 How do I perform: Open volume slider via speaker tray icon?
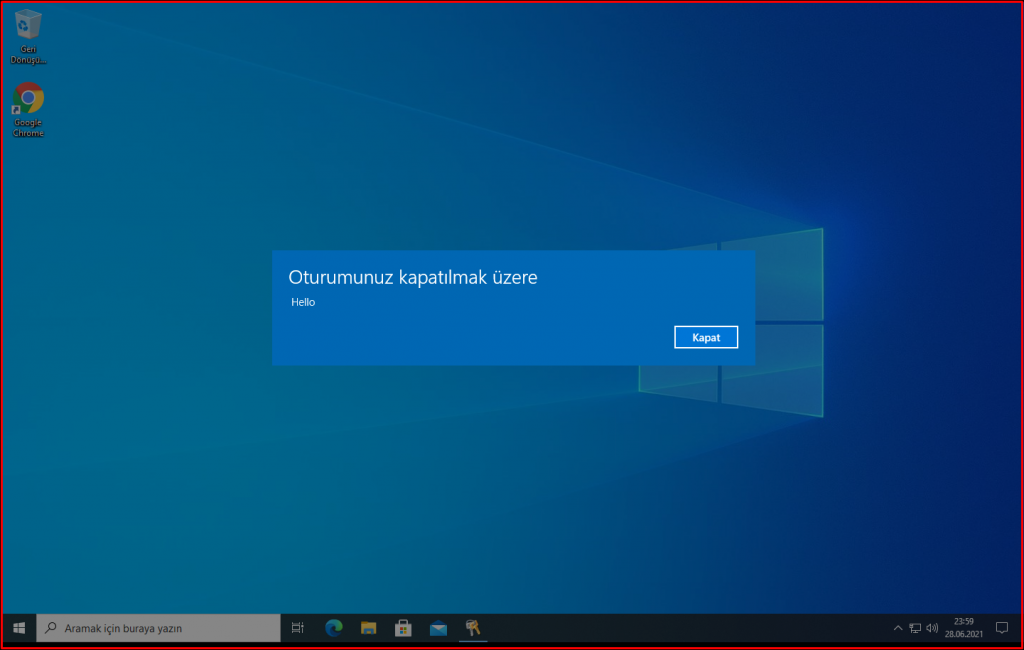pos(931,628)
